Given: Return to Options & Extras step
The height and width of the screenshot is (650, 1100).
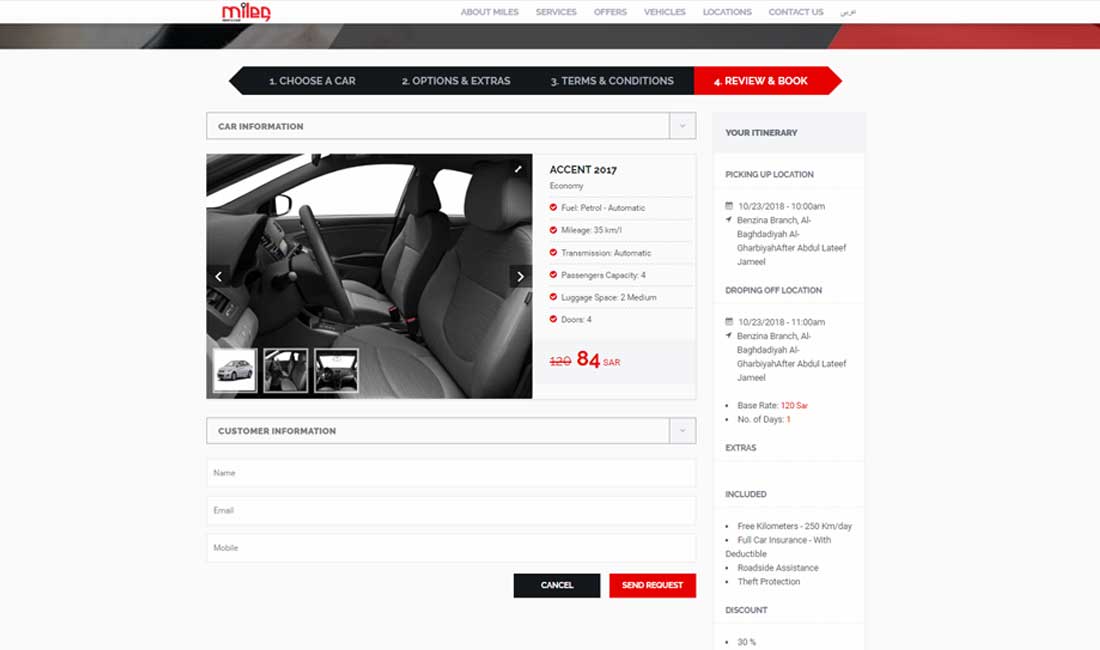Looking at the screenshot, I should [456, 81].
